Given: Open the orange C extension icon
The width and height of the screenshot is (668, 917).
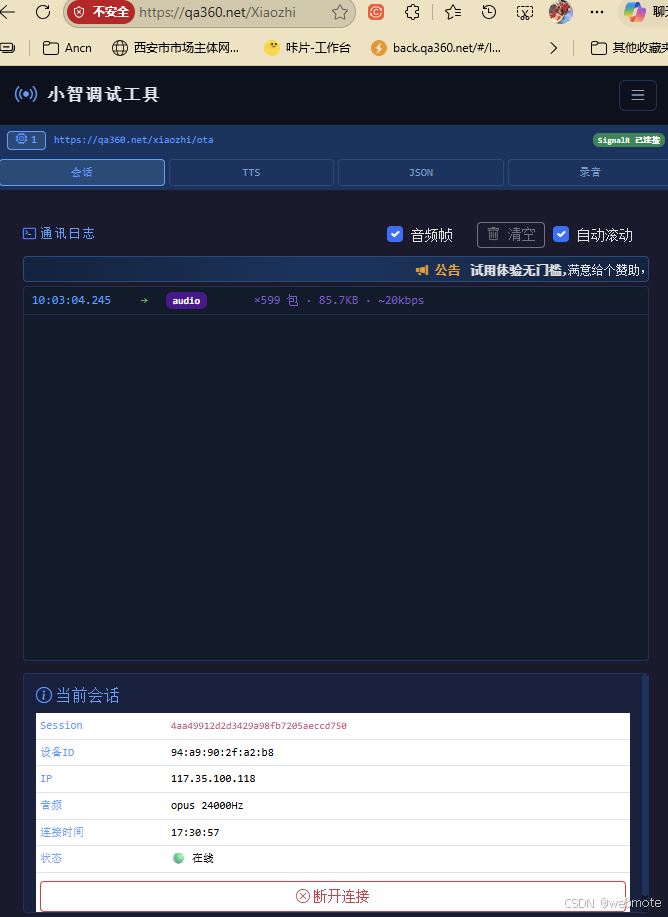Looking at the screenshot, I should 376,12.
